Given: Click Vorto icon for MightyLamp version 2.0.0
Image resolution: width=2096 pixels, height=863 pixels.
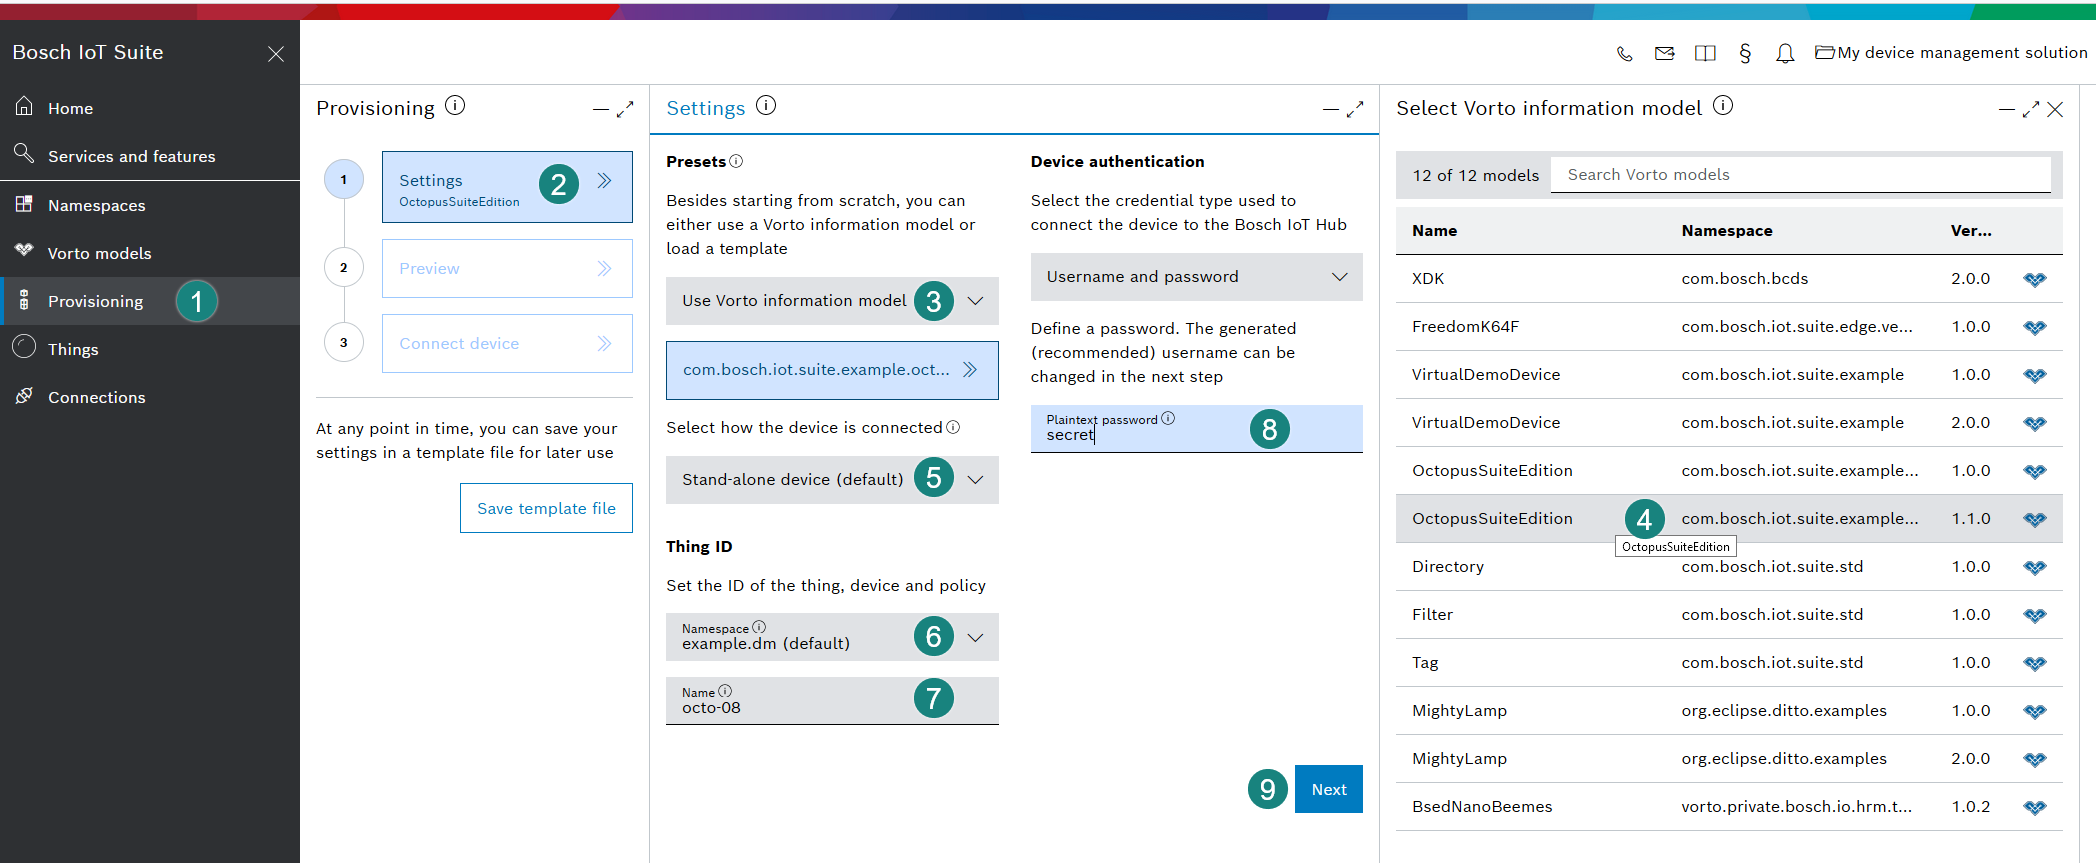Looking at the screenshot, I should point(2035,759).
